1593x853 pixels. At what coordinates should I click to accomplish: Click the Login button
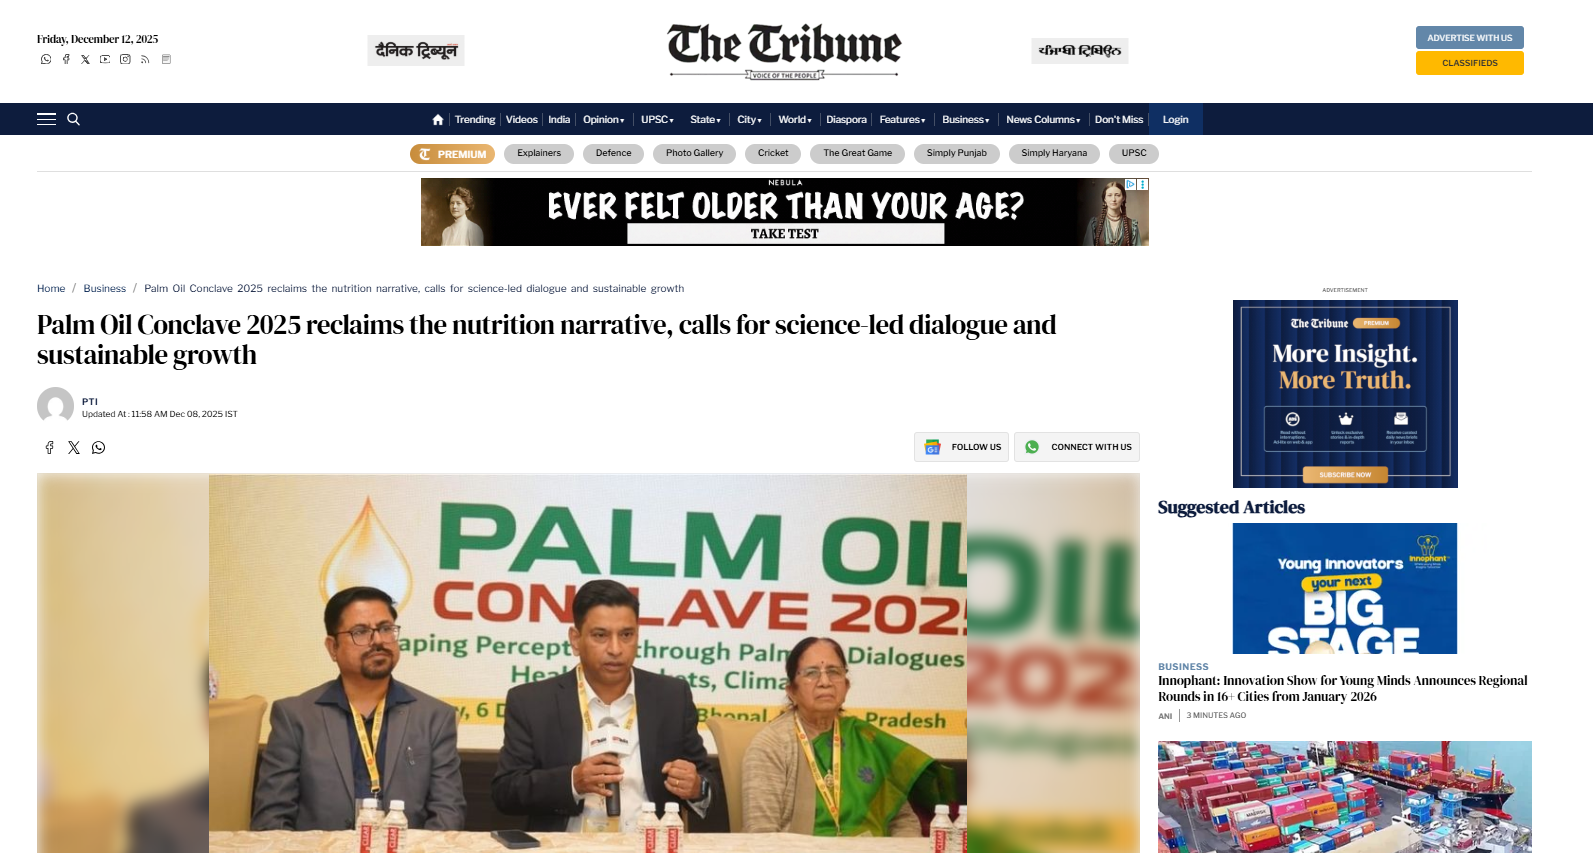pyautogui.click(x=1175, y=119)
